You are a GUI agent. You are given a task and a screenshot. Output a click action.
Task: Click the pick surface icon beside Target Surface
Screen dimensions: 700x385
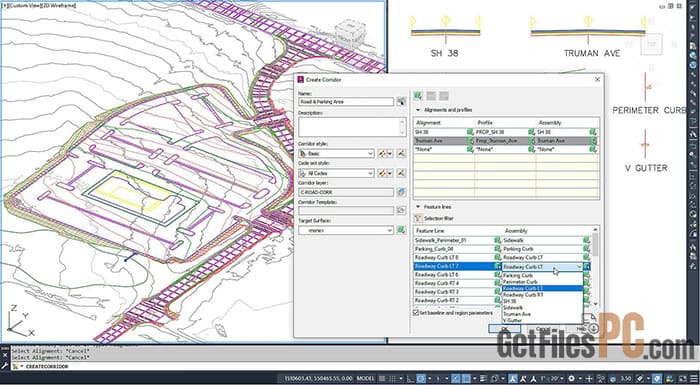(401, 230)
